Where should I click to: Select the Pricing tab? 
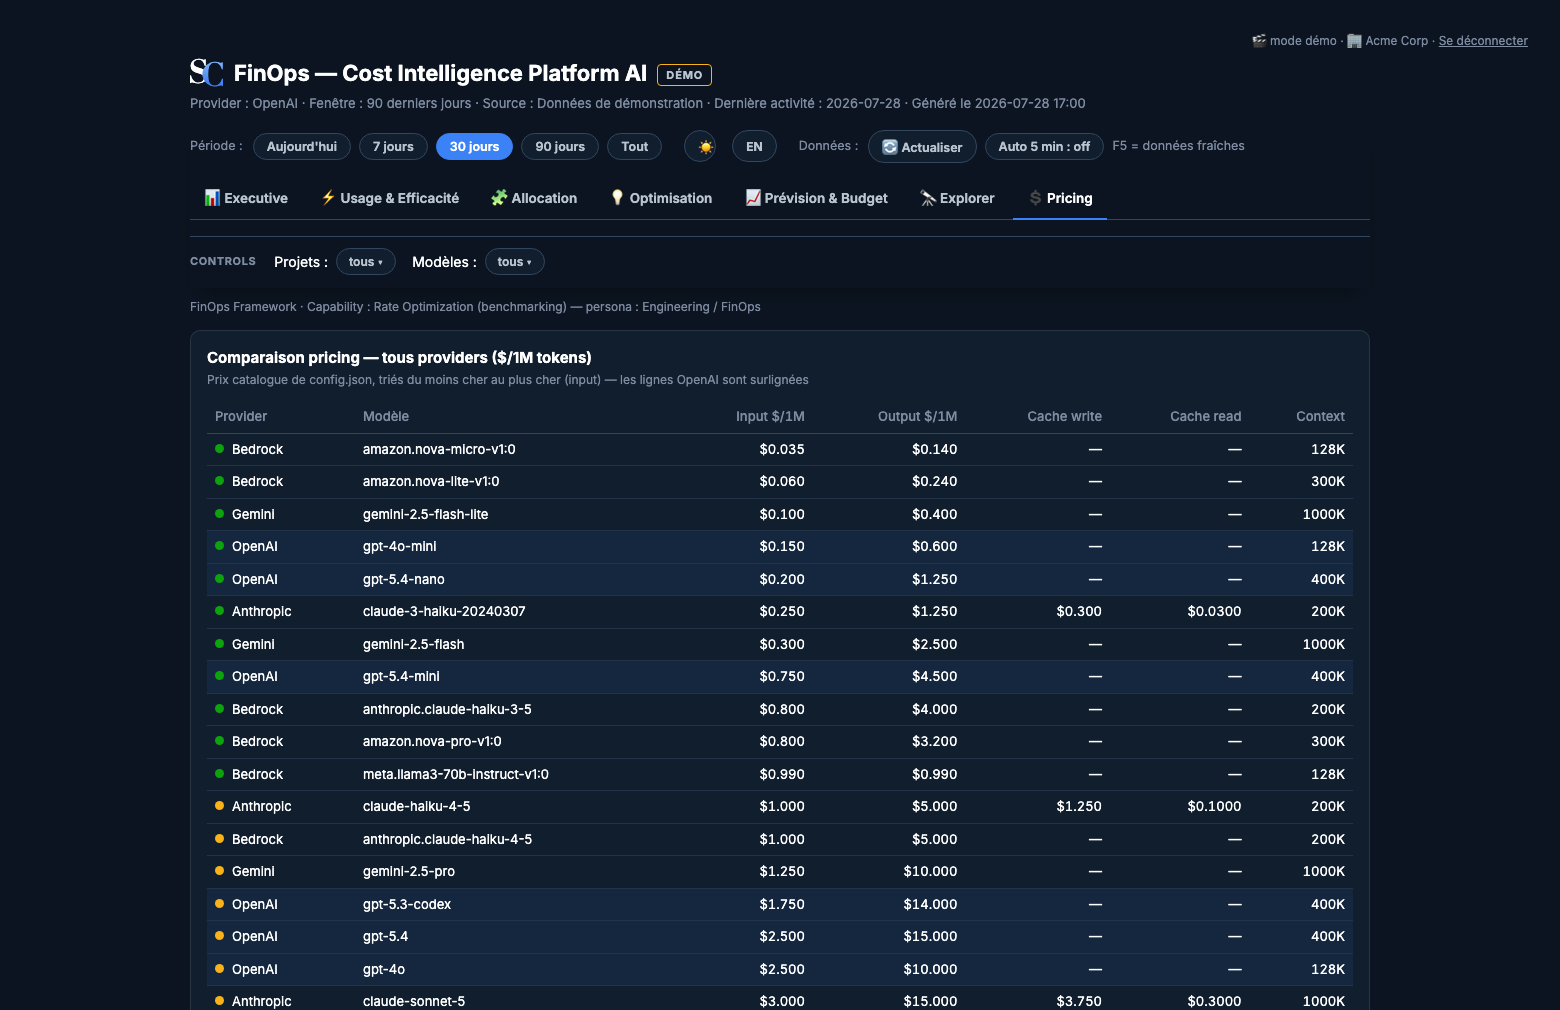click(x=1060, y=198)
